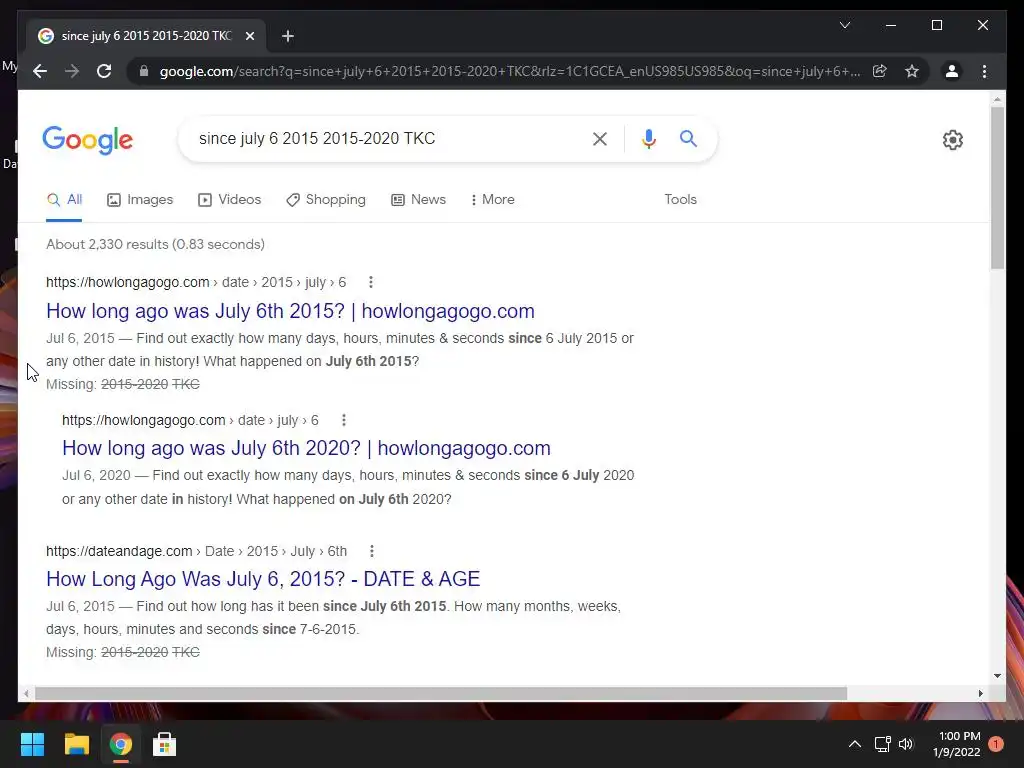Screen dimensions: 1024x768
Task: Select the All results tab
Action: 64,200
